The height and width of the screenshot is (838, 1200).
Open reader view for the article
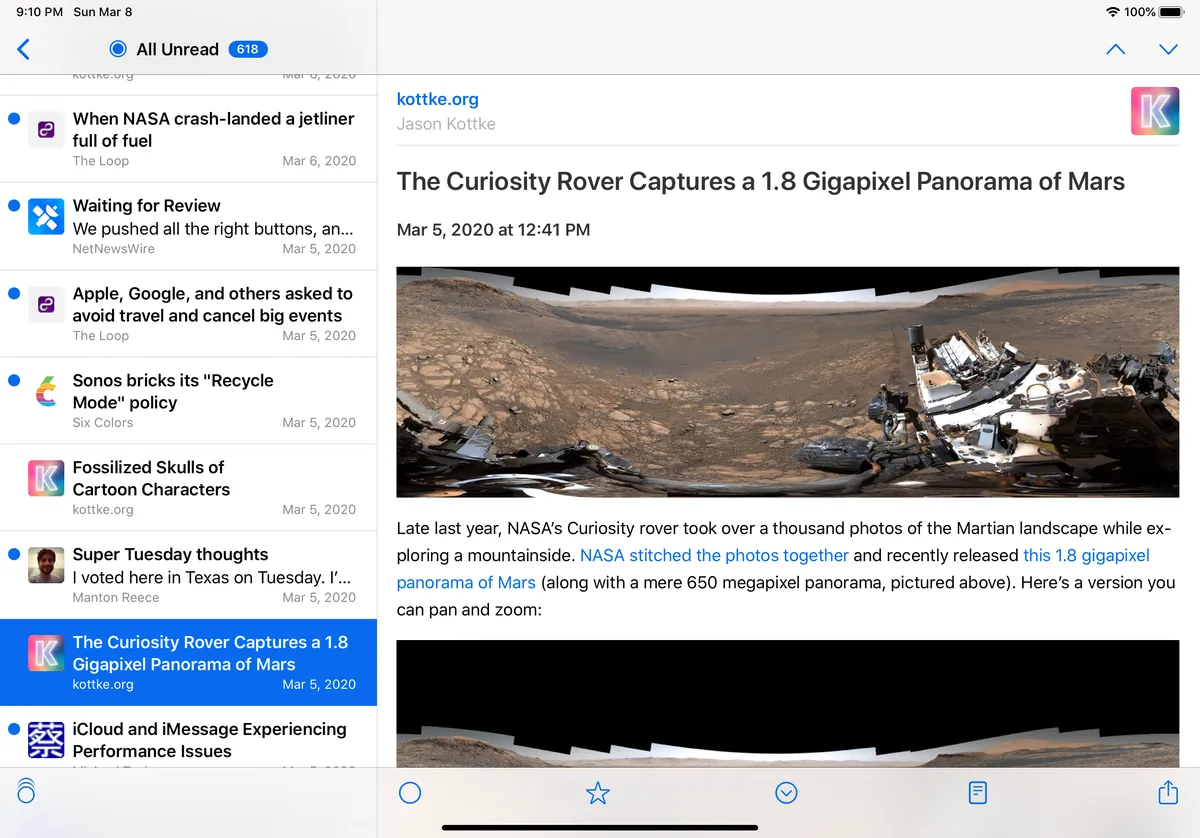[978, 793]
